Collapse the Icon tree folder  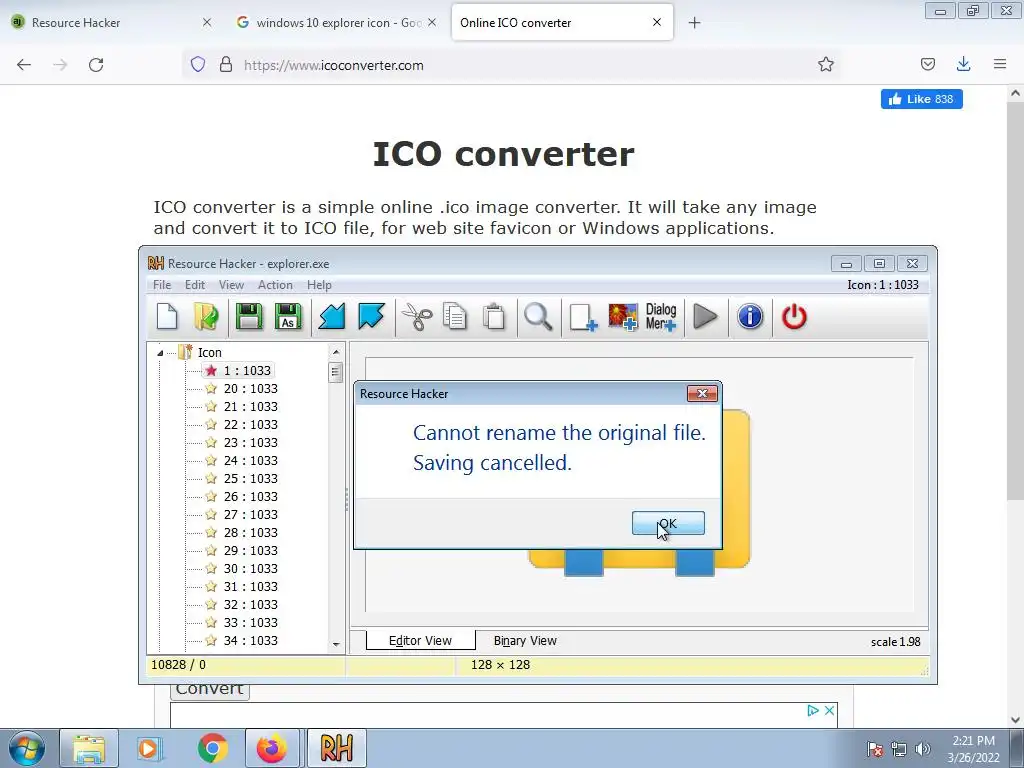coord(160,353)
